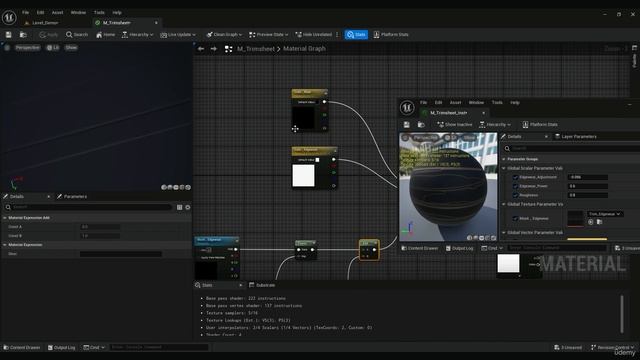
Task: Click the white color preview on the middle node
Action: pyautogui.click(x=303, y=176)
